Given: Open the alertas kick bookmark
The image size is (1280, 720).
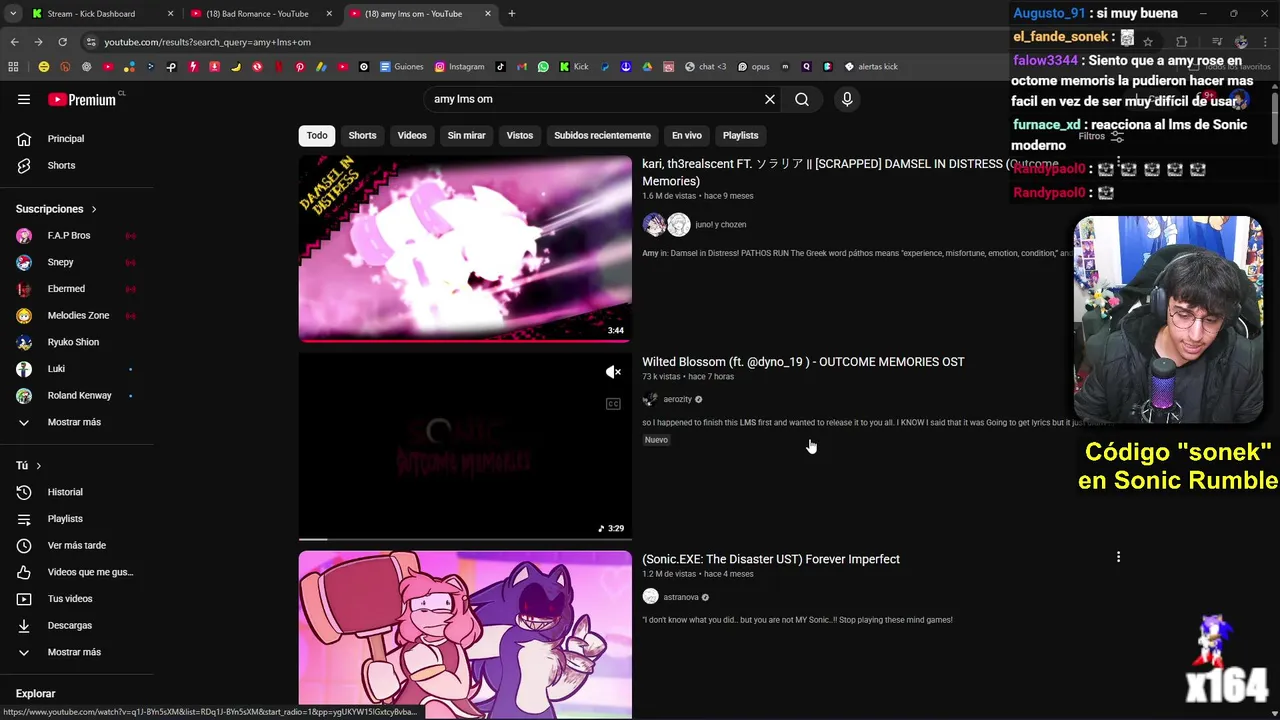Looking at the screenshot, I should point(871,67).
